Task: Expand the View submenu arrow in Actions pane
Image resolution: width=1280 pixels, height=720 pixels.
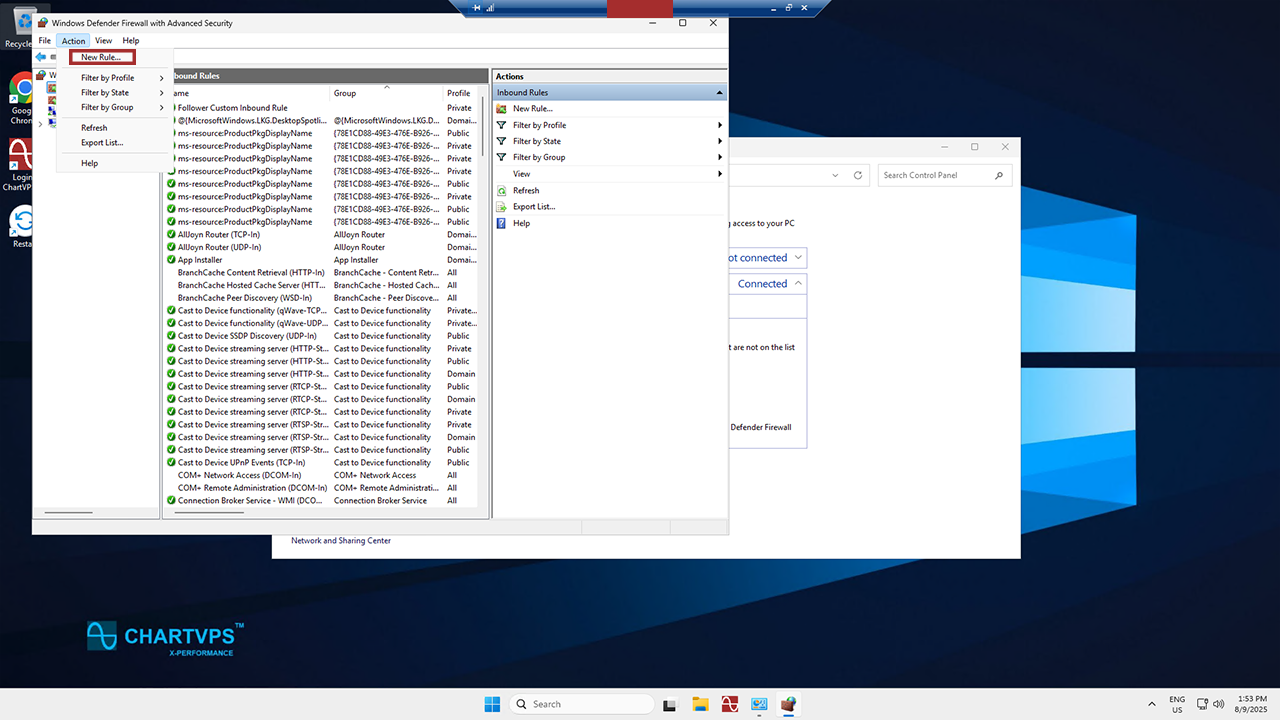Action: click(x=719, y=174)
